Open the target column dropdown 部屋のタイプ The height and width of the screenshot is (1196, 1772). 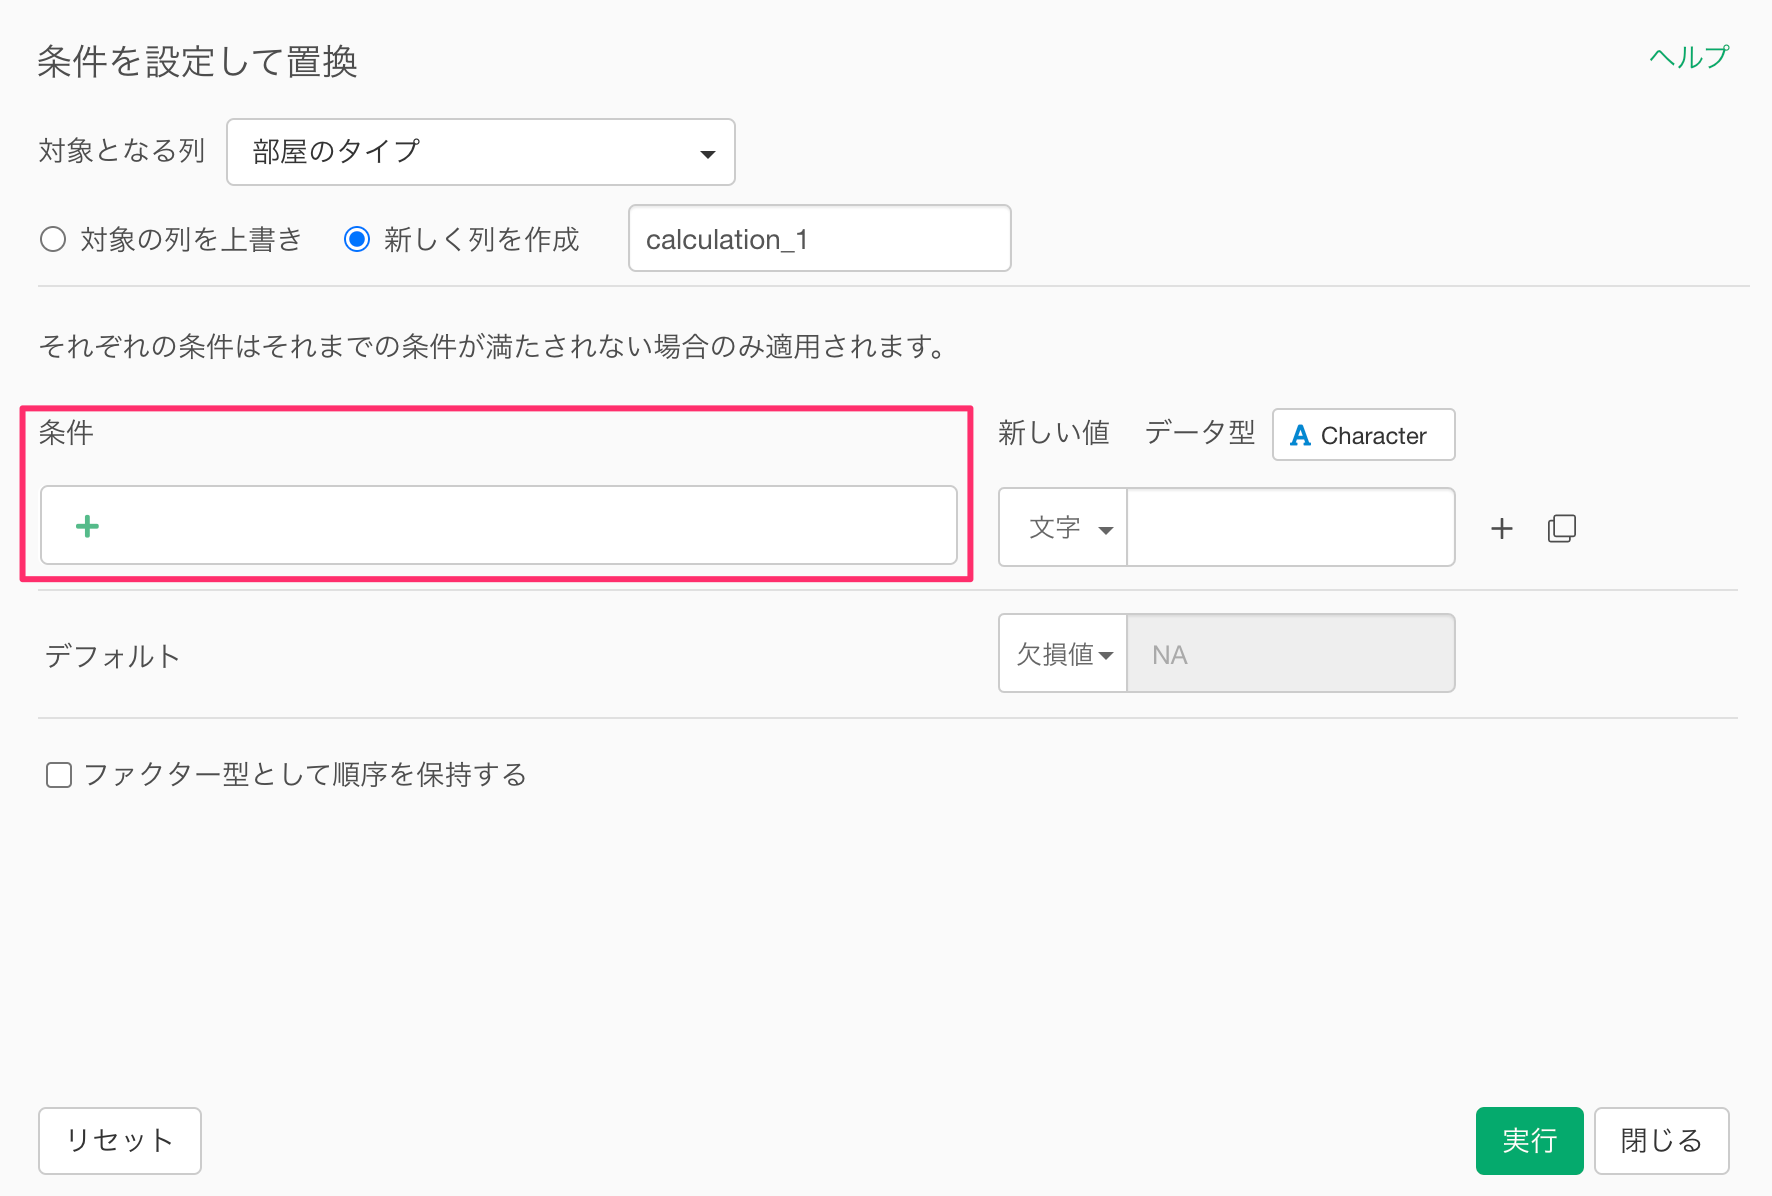481,152
